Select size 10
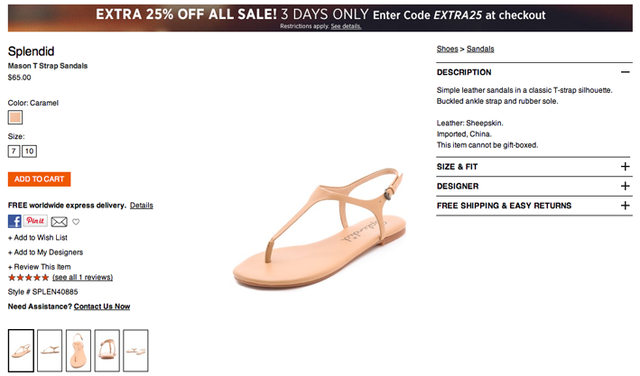Image resolution: width=640 pixels, height=376 pixels. tap(29, 151)
